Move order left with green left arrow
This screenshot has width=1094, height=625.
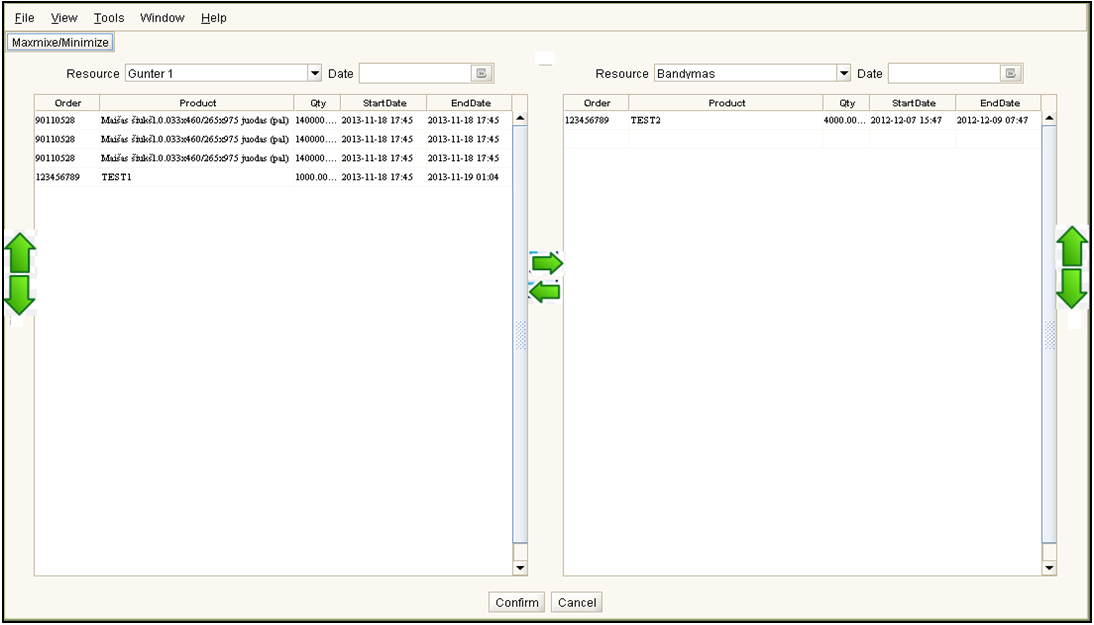point(544,292)
